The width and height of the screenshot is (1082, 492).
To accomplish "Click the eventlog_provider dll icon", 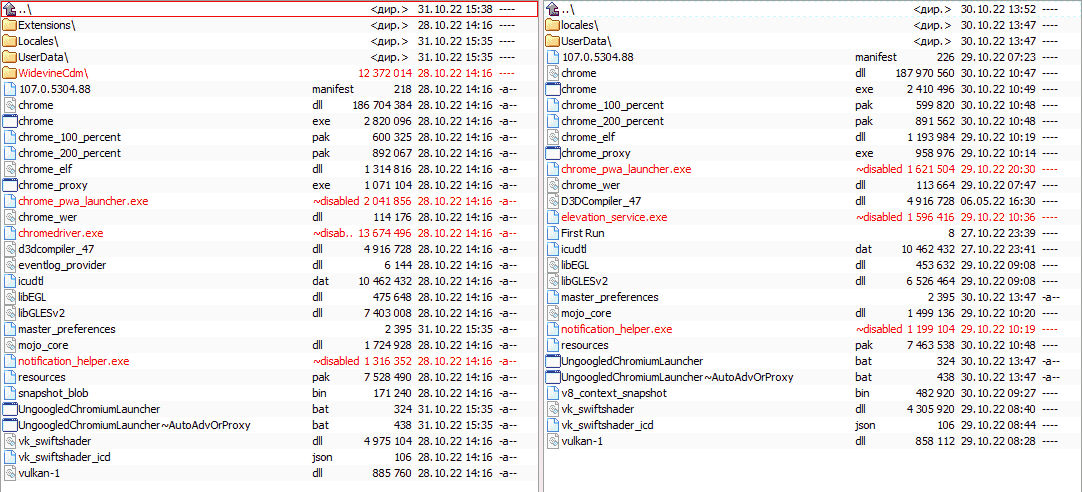I will click(10, 265).
